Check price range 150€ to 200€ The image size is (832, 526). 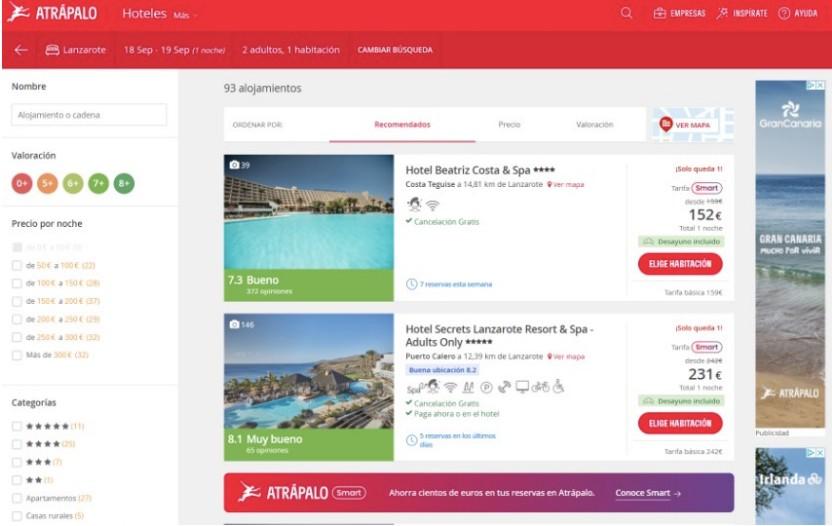pos(17,301)
